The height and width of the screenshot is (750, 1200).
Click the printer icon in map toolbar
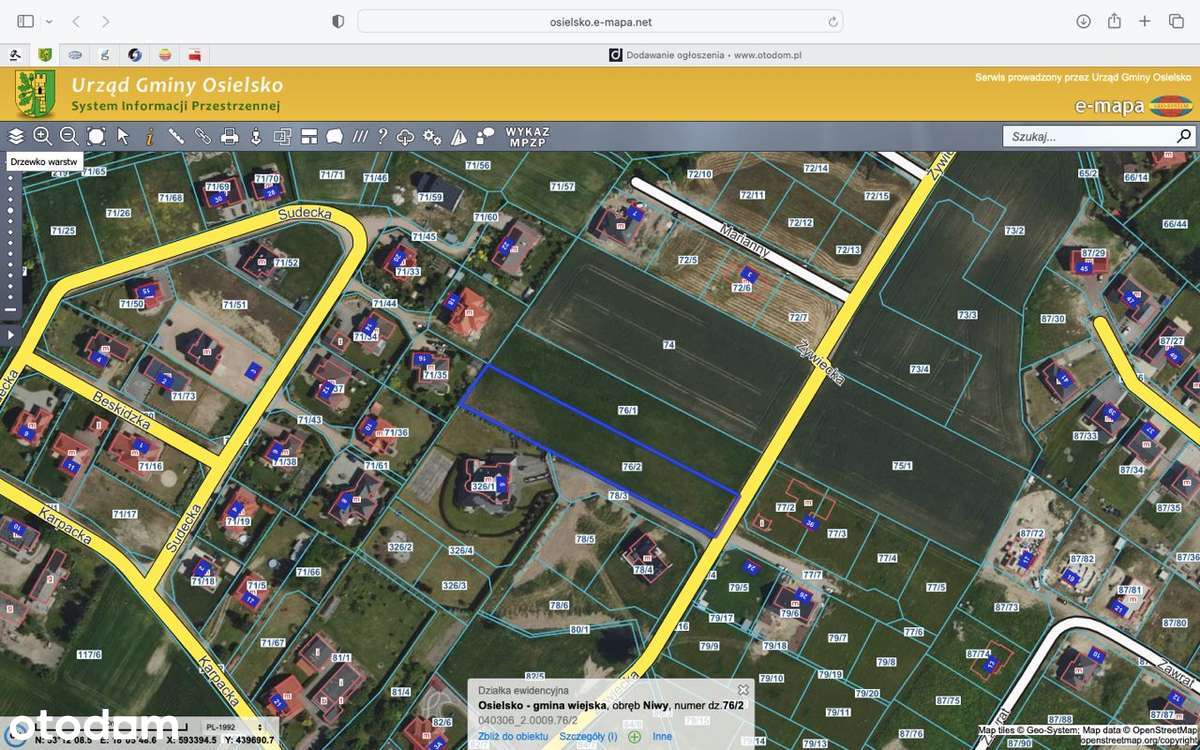pyautogui.click(x=229, y=136)
